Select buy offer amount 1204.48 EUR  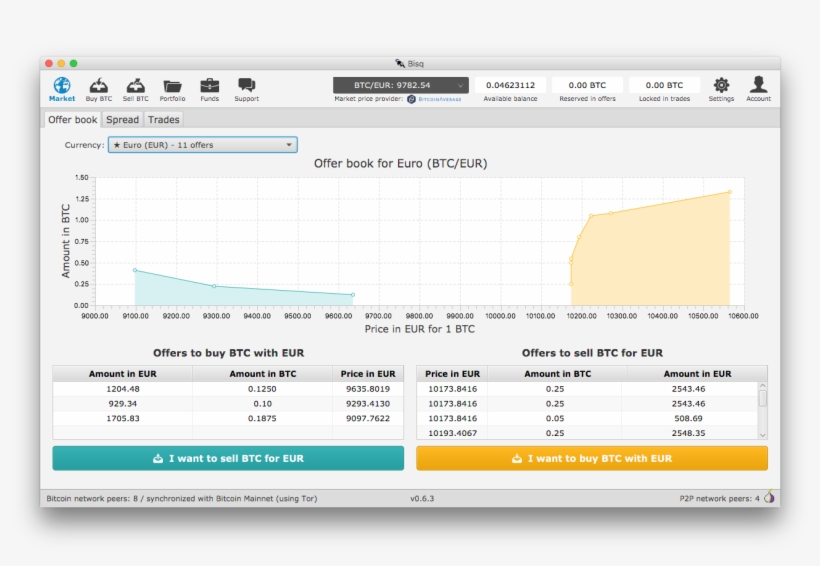[122, 389]
